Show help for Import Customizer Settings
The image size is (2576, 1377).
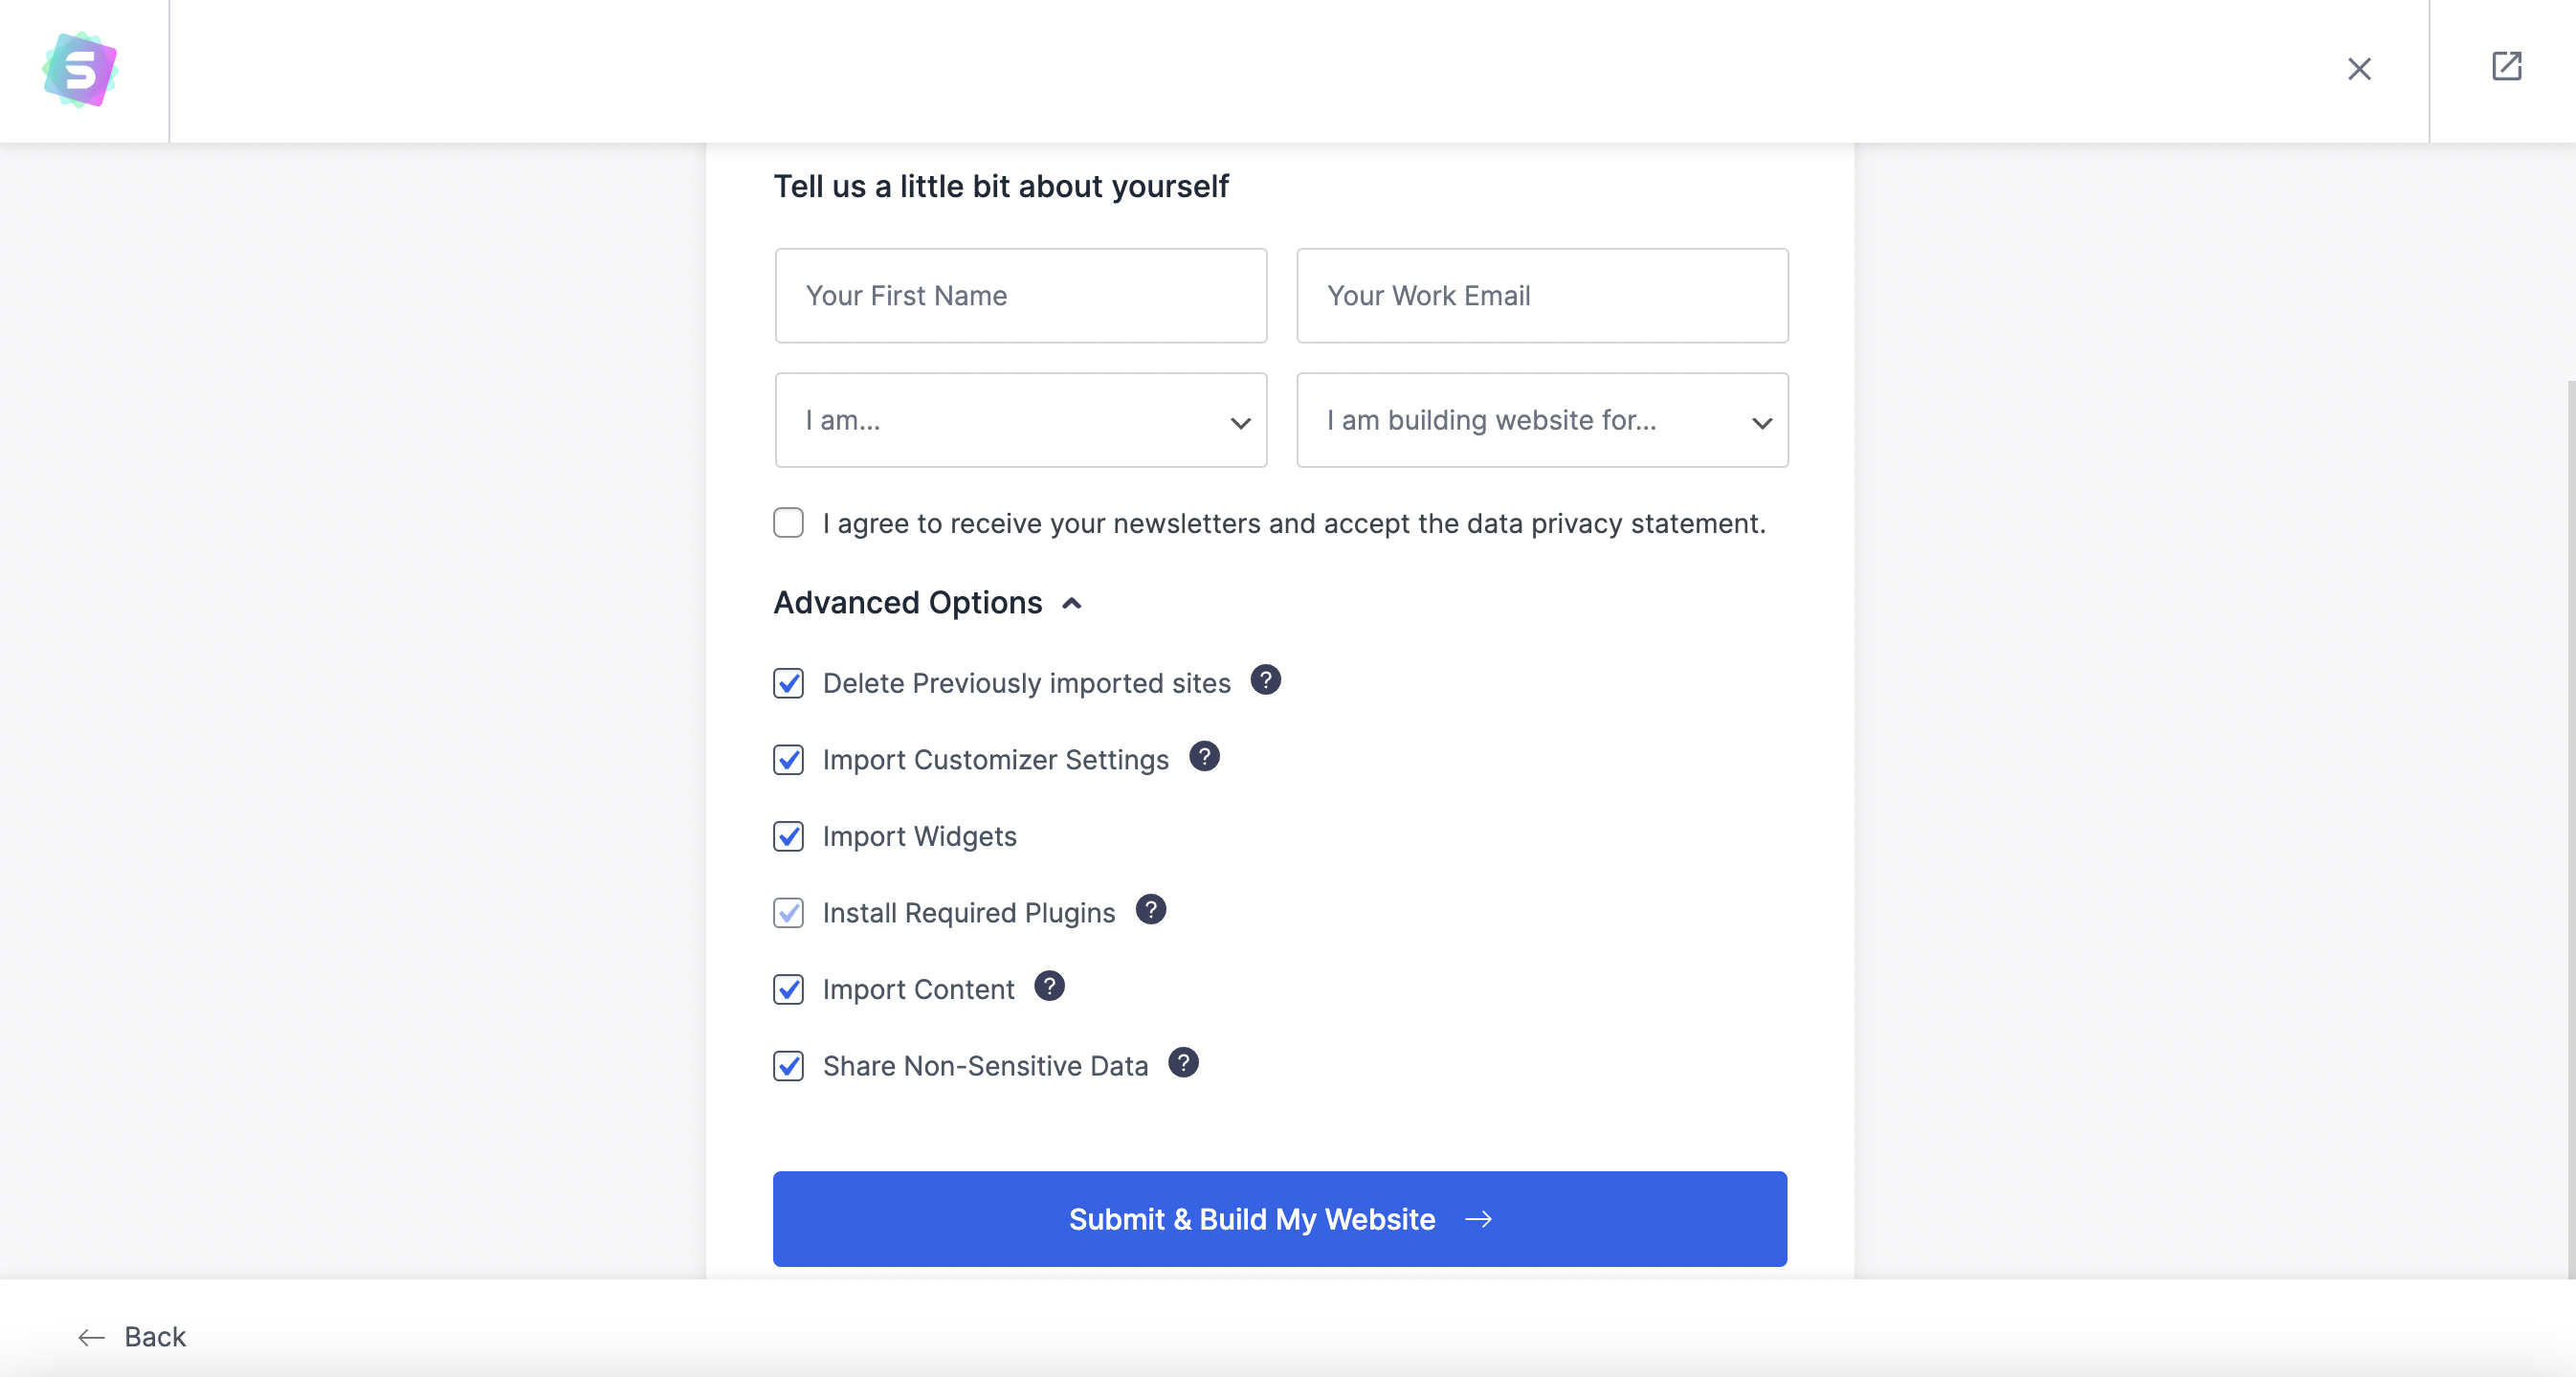tap(1204, 757)
